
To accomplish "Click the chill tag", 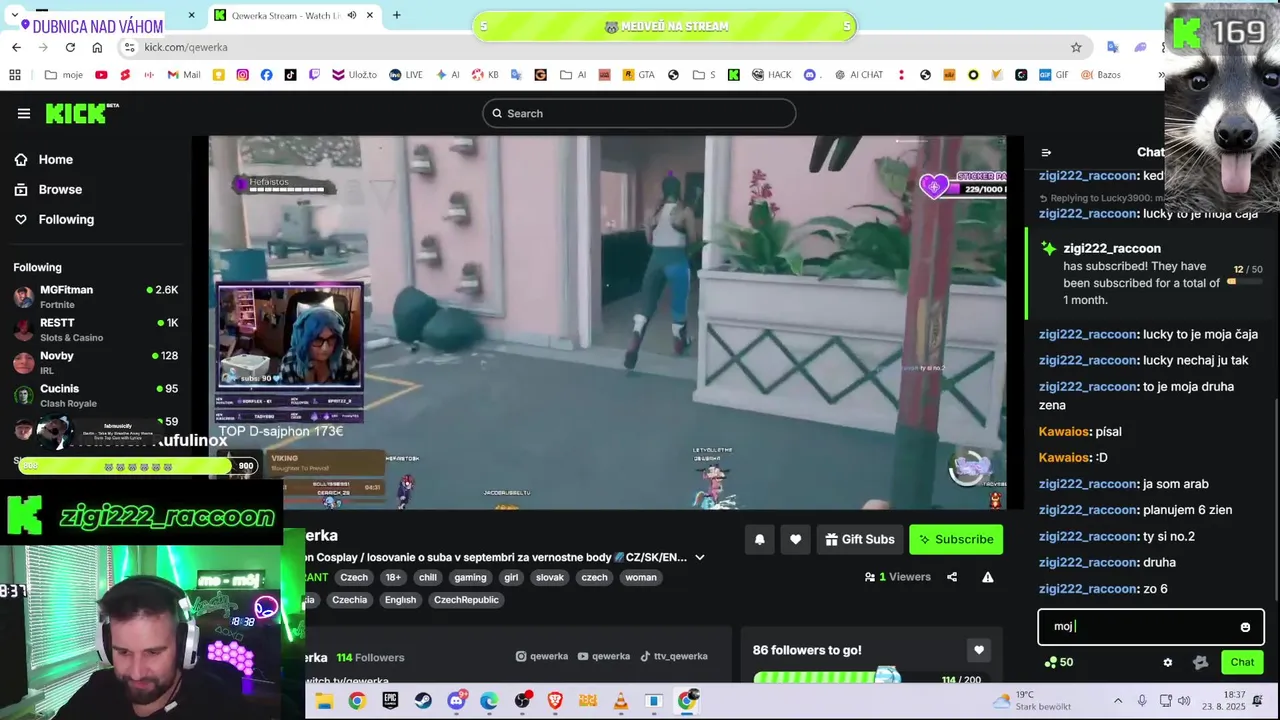I will click(x=428, y=577).
